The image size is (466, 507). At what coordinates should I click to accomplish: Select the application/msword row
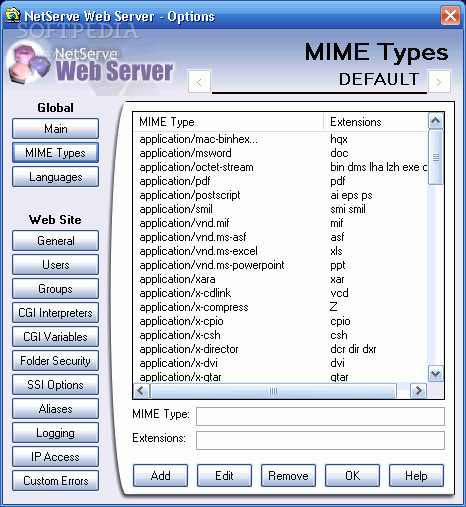click(x=280, y=153)
